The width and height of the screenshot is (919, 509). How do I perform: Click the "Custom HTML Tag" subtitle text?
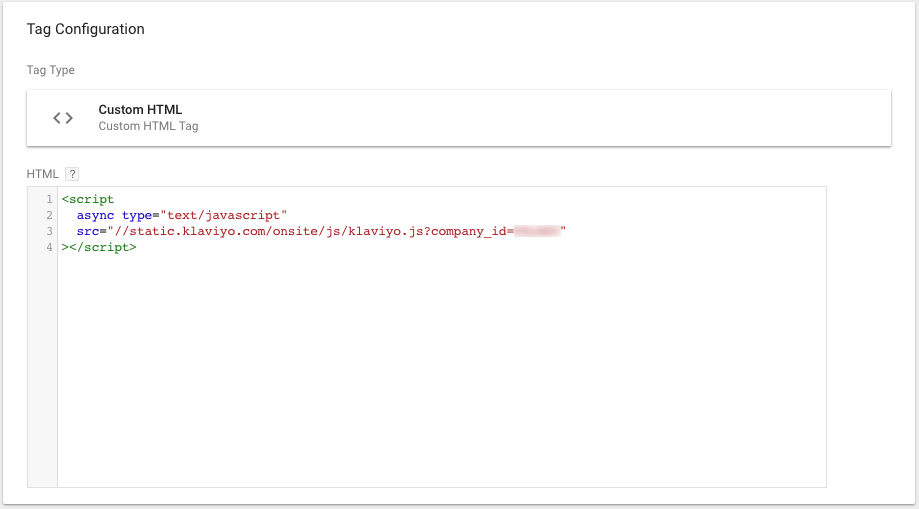148,127
